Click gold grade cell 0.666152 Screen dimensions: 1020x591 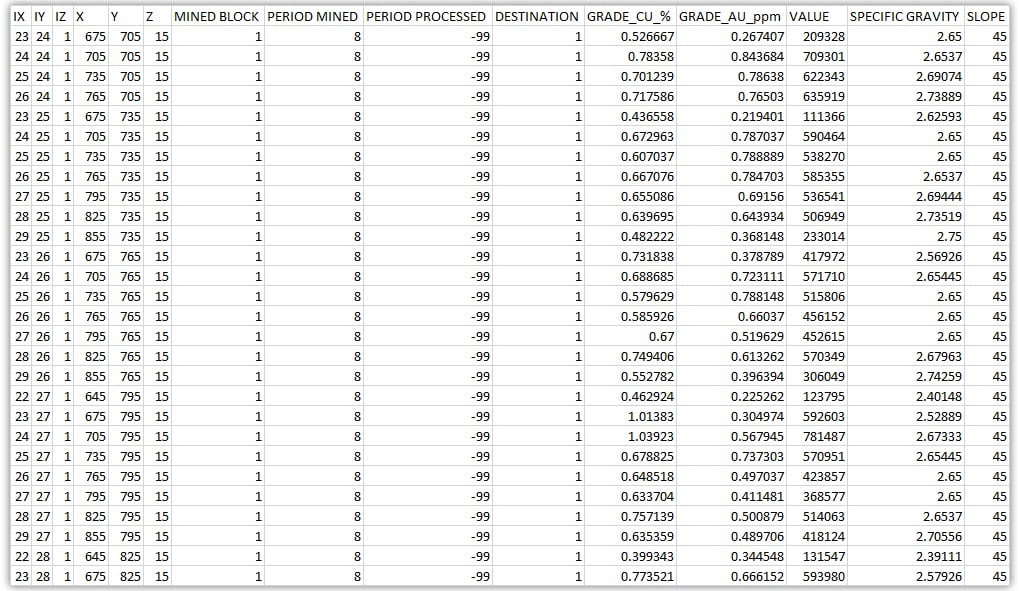click(731, 577)
